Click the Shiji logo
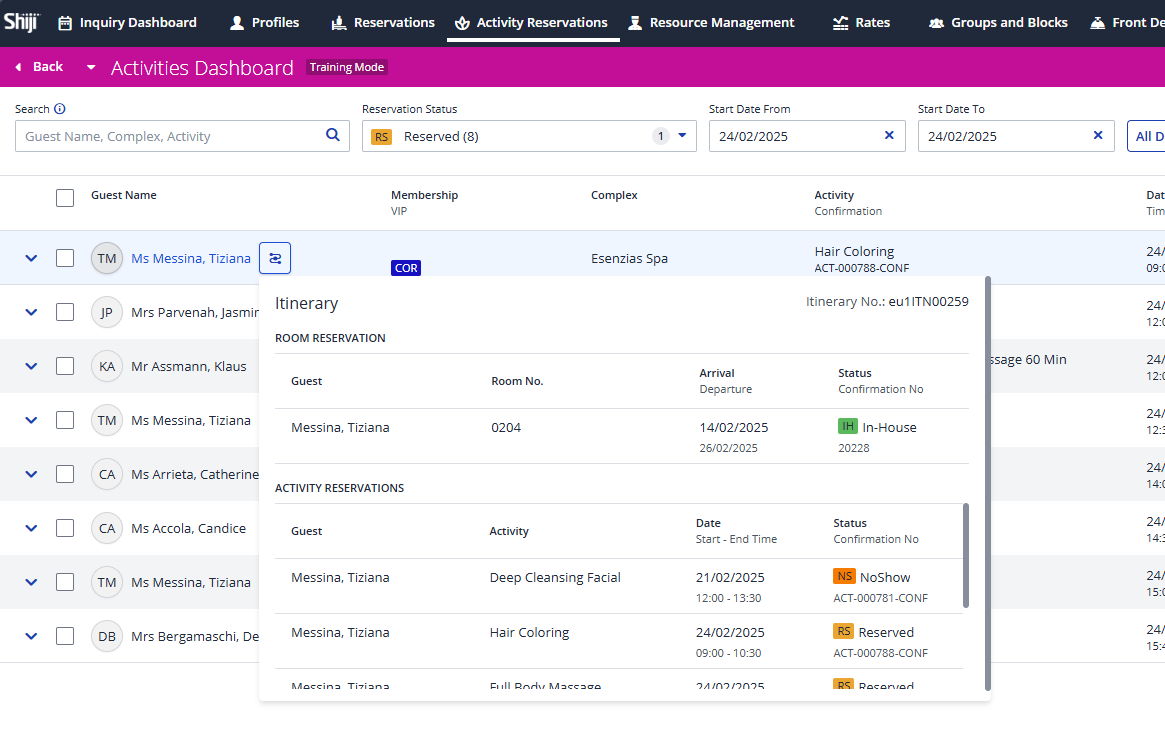The height and width of the screenshot is (729, 1165). click(20, 22)
